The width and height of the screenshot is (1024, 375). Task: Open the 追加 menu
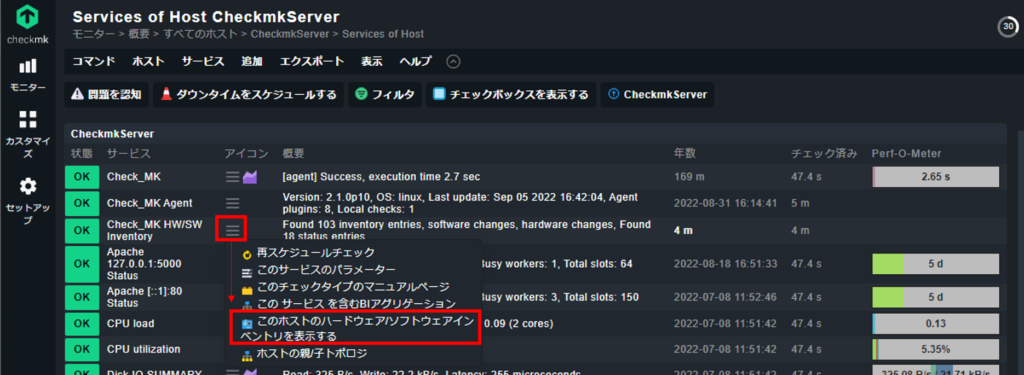point(251,61)
